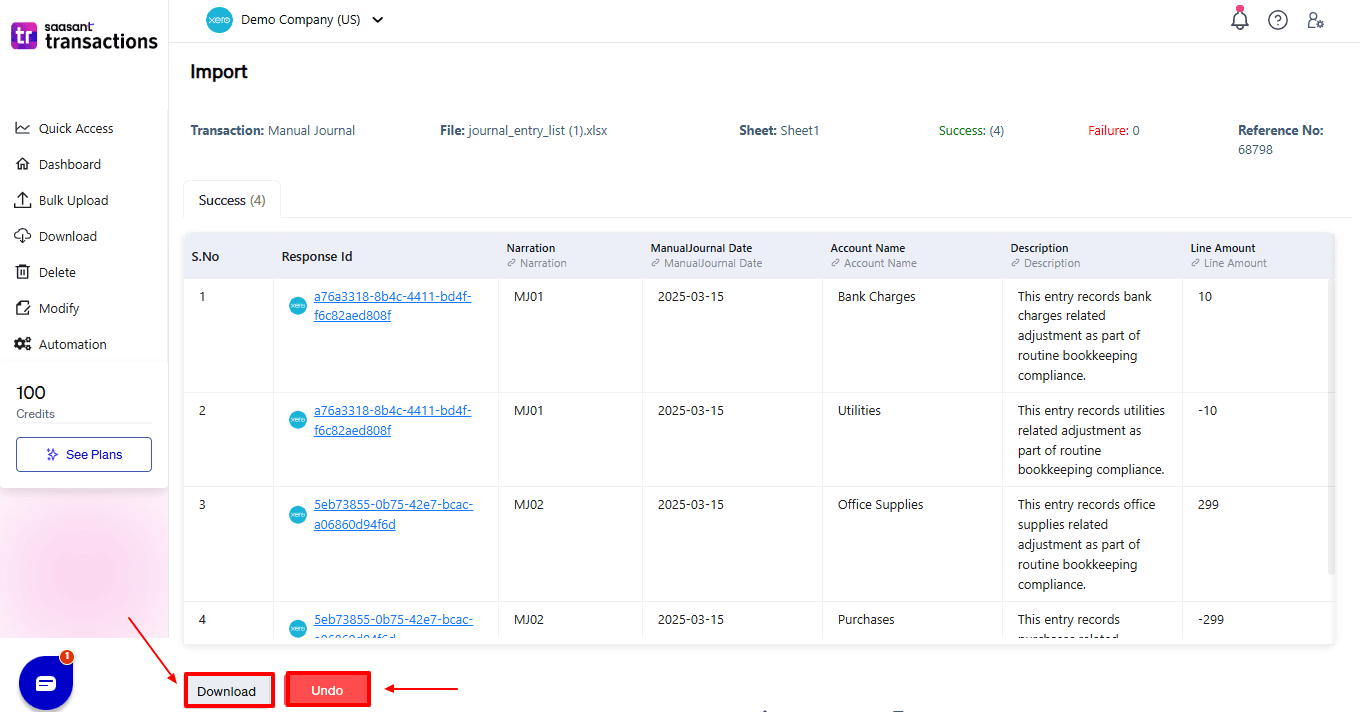Open the help question mark menu
1360x712 pixels.
[1277, 19]
